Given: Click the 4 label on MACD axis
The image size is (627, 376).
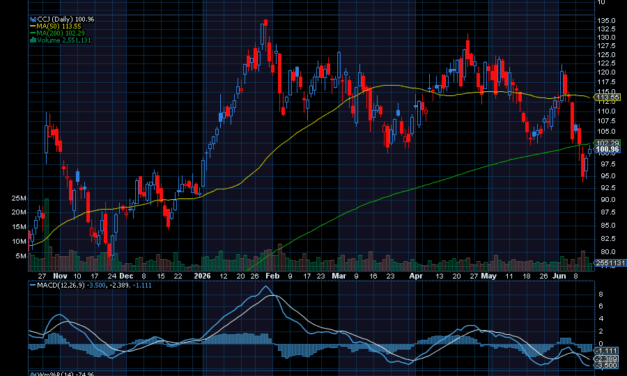Looking at the screenshot, I should 600,319.
